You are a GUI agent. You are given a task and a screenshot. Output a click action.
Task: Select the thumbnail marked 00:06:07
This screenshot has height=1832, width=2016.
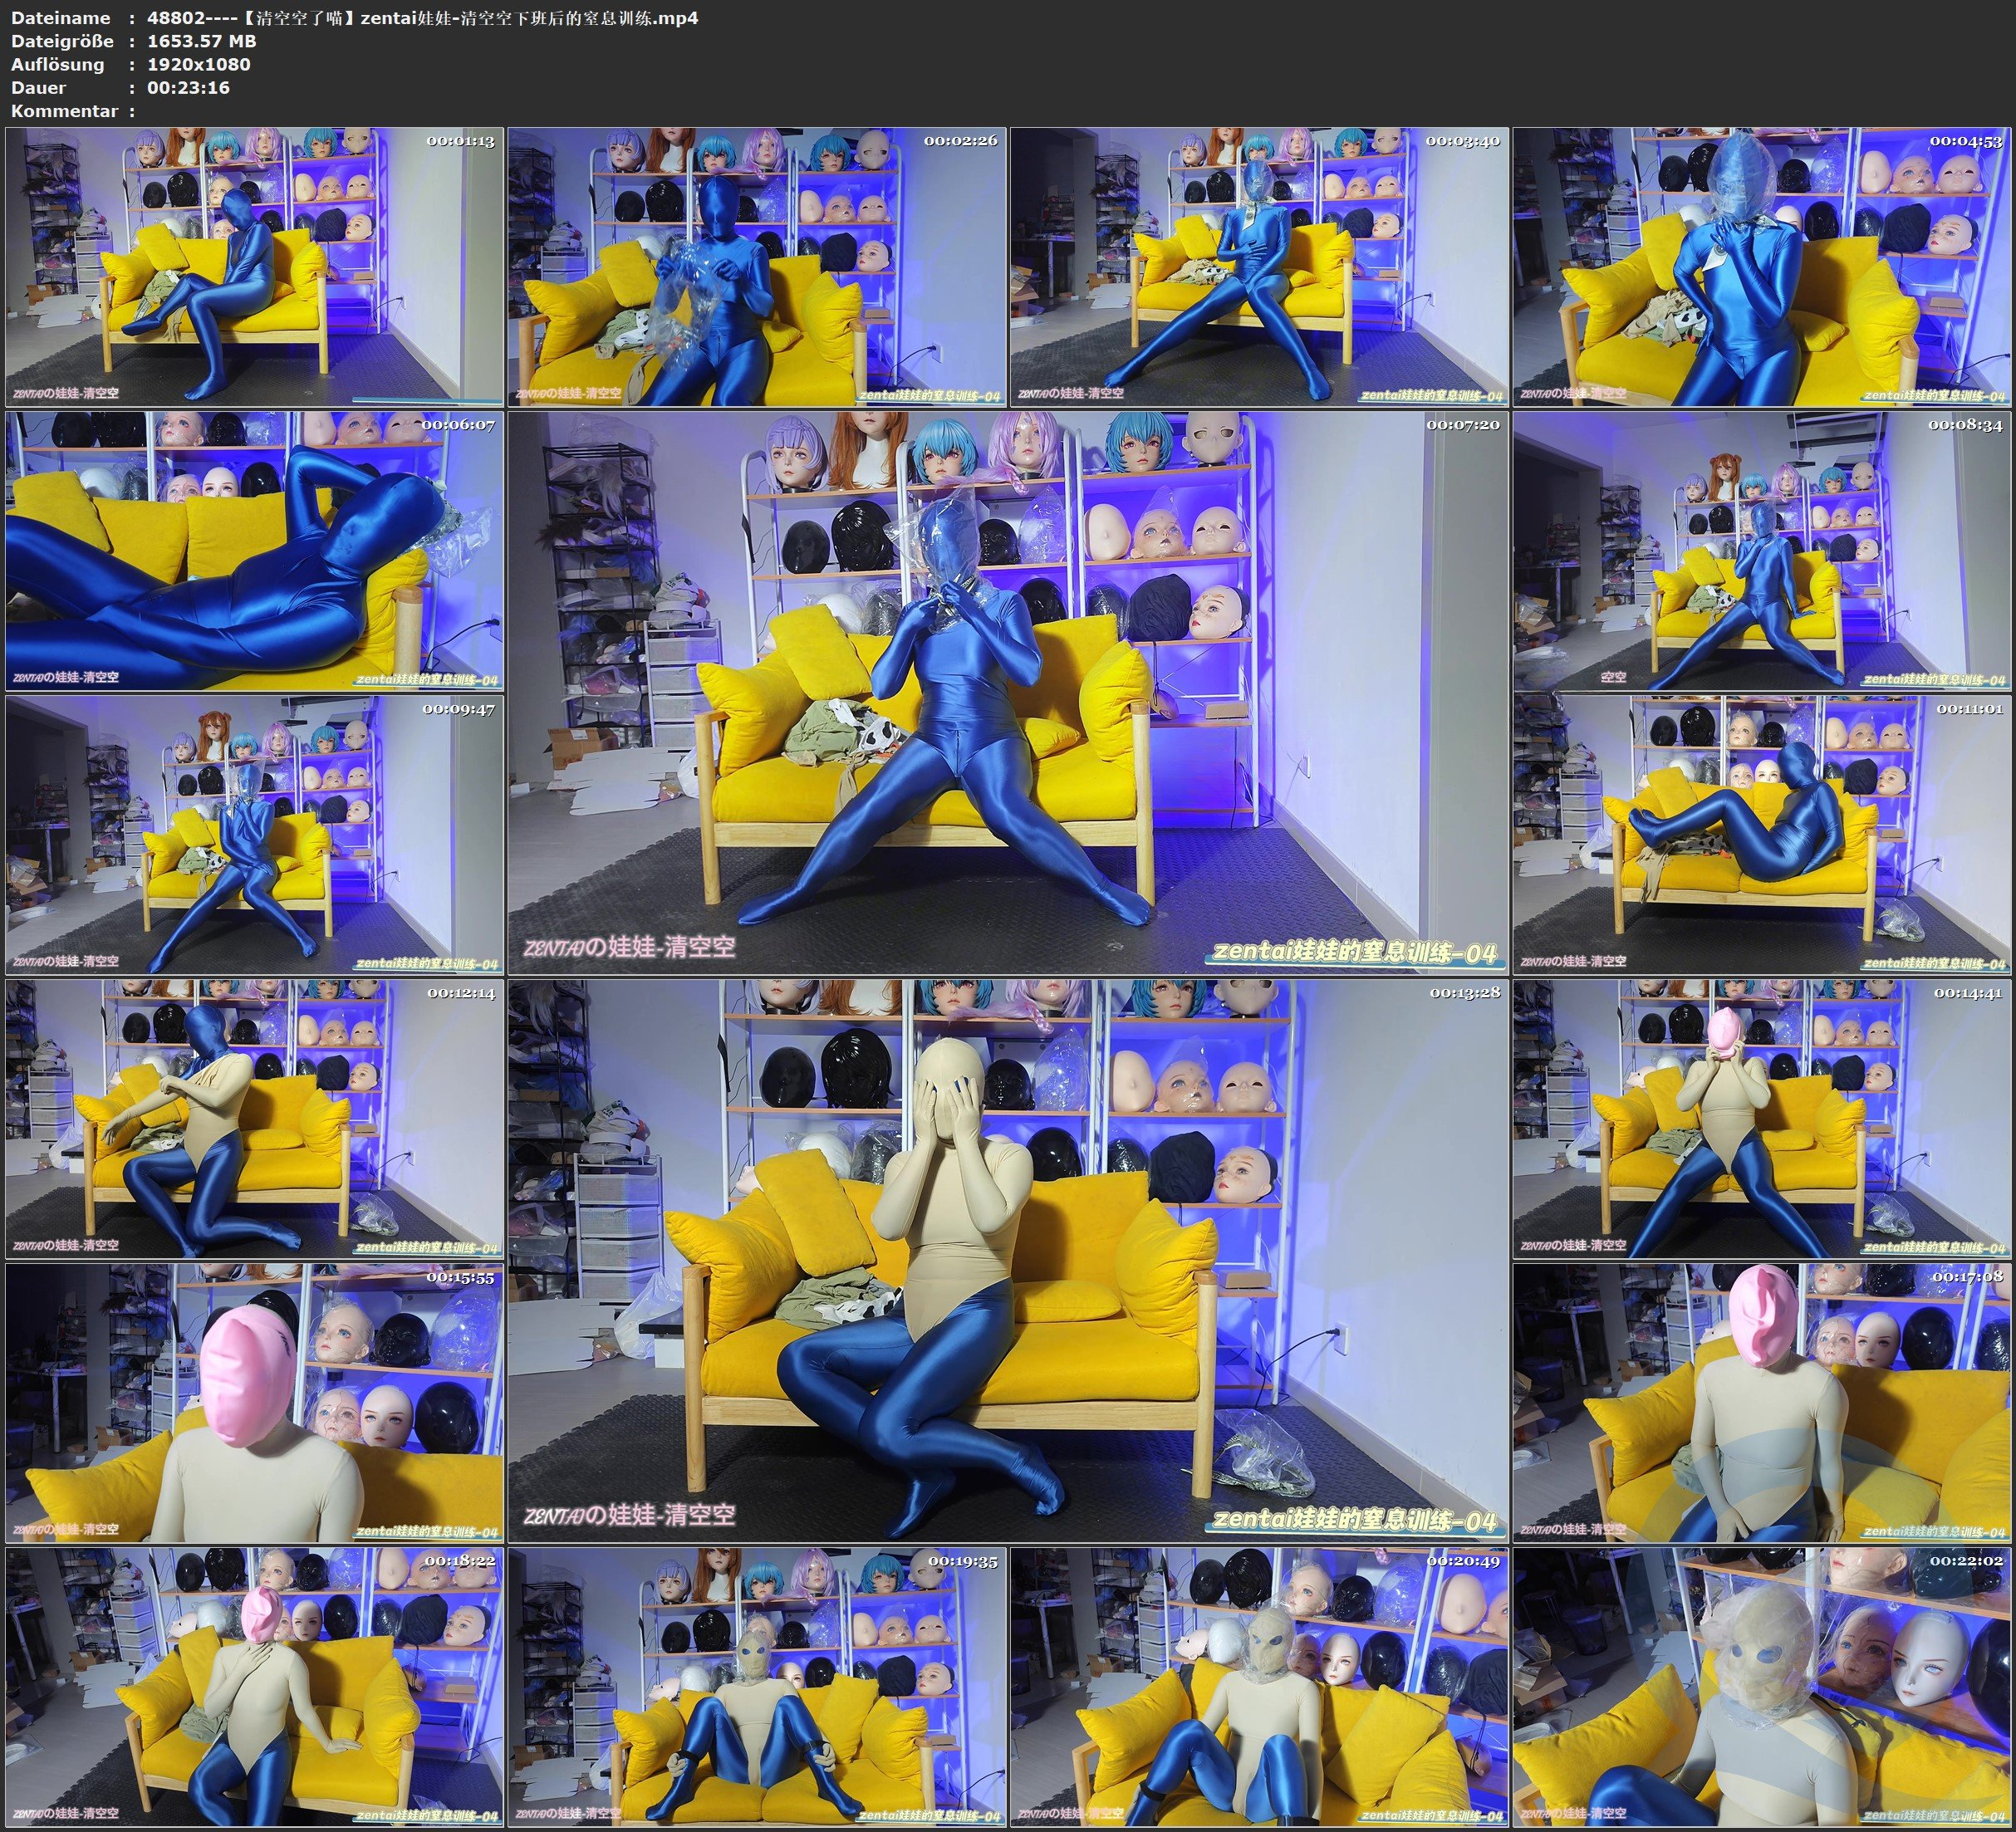pos(254,550)
